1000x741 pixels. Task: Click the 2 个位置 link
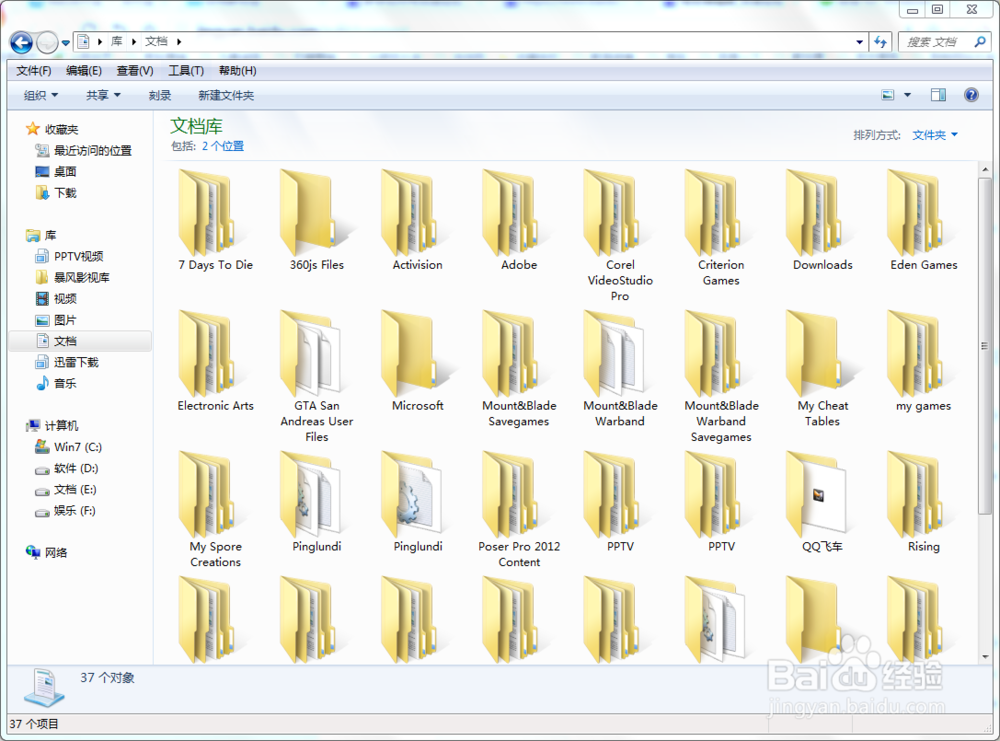pyautogui.click(x=223, y=146)
